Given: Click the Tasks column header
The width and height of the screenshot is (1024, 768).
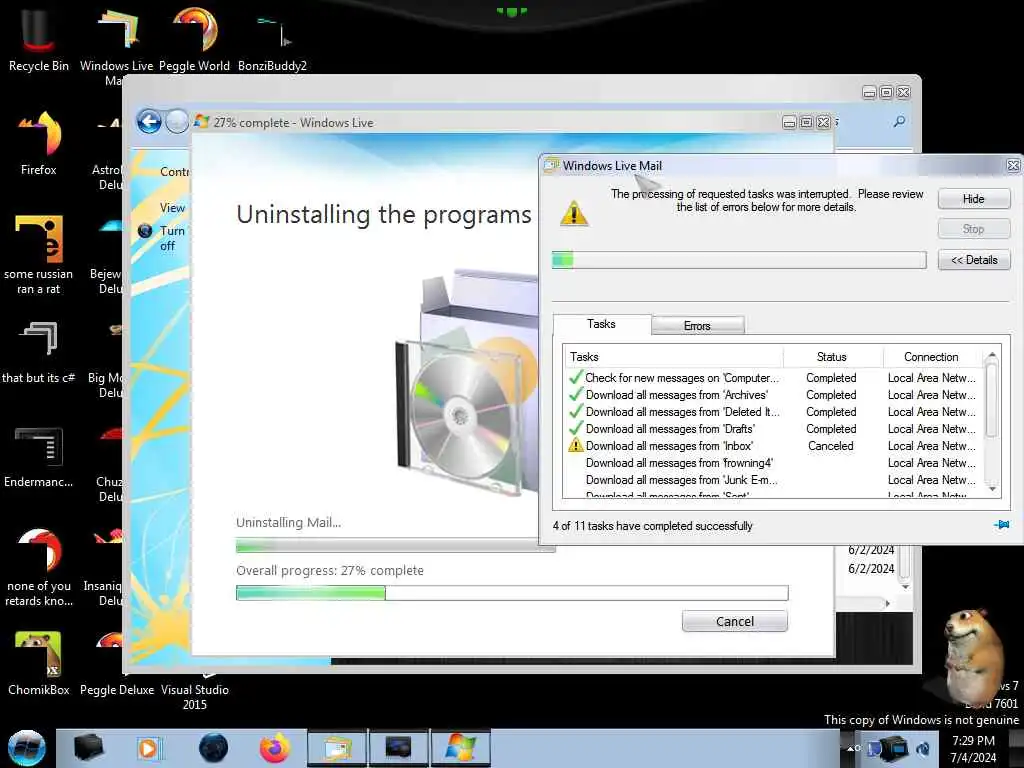Looking at the screenshot, I should [x=673, y=357].
